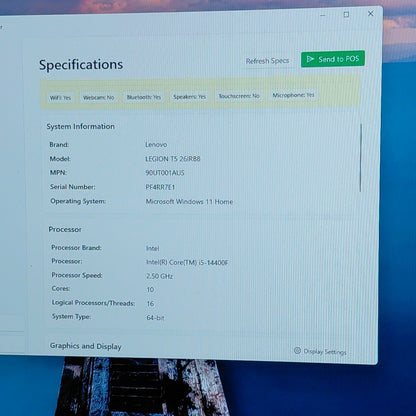Click the System Information heading
This screenshot has width=416, height=416.
(x=81, y=126)
